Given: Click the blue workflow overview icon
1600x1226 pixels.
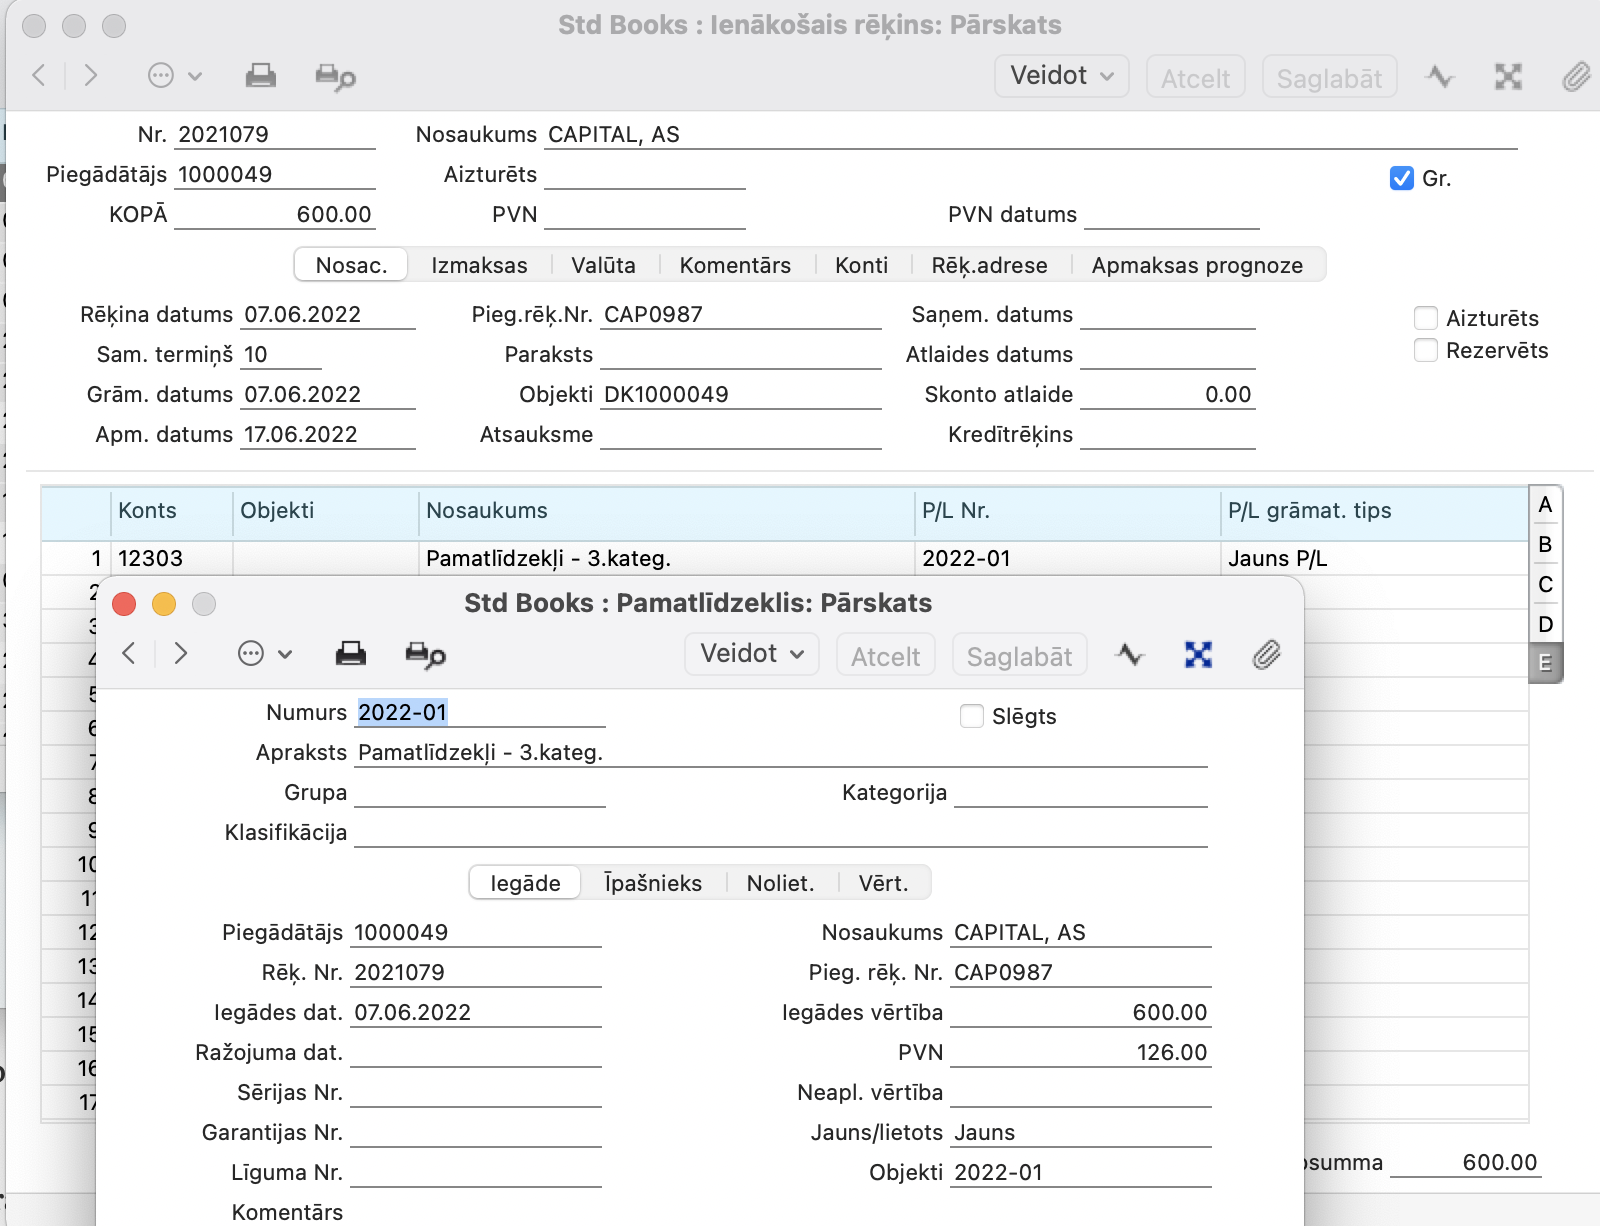Looking at the screenshot, I should (1198, 655).
